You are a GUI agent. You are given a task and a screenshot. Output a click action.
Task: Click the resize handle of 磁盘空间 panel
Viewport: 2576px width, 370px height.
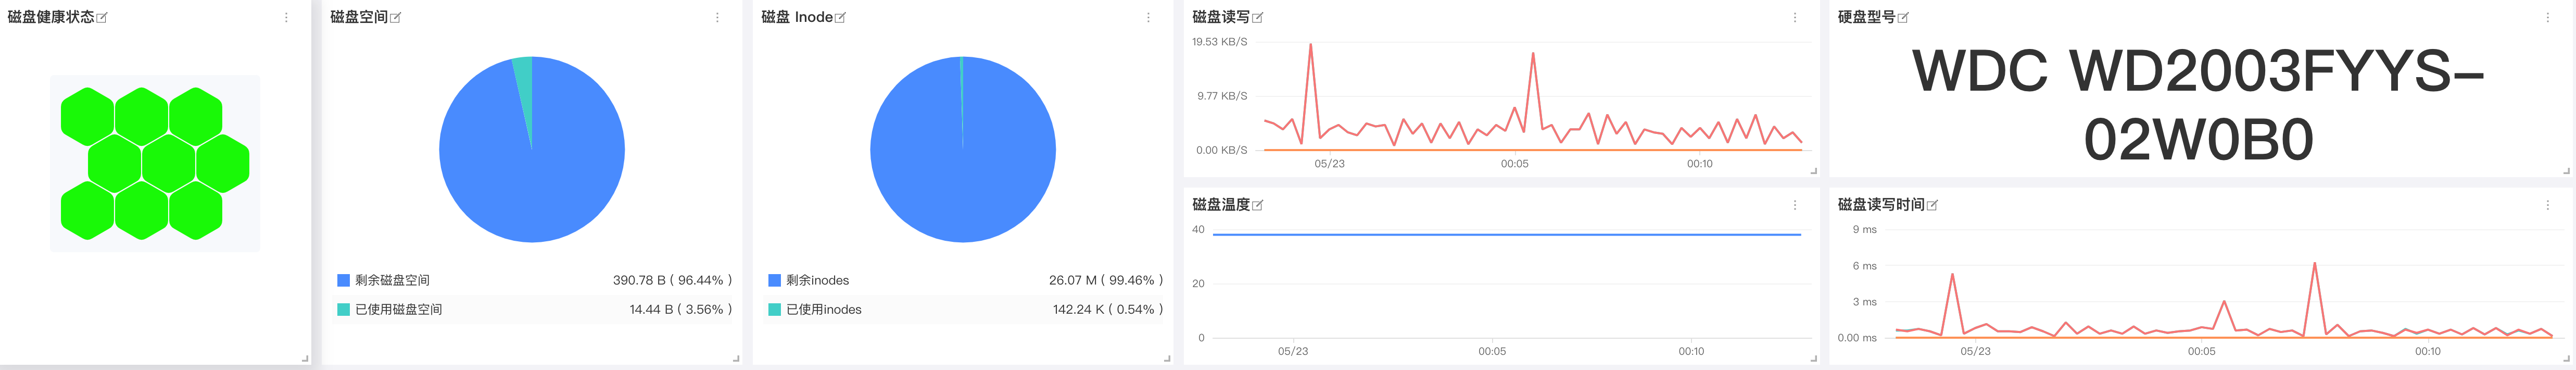(x=736, y=358)
